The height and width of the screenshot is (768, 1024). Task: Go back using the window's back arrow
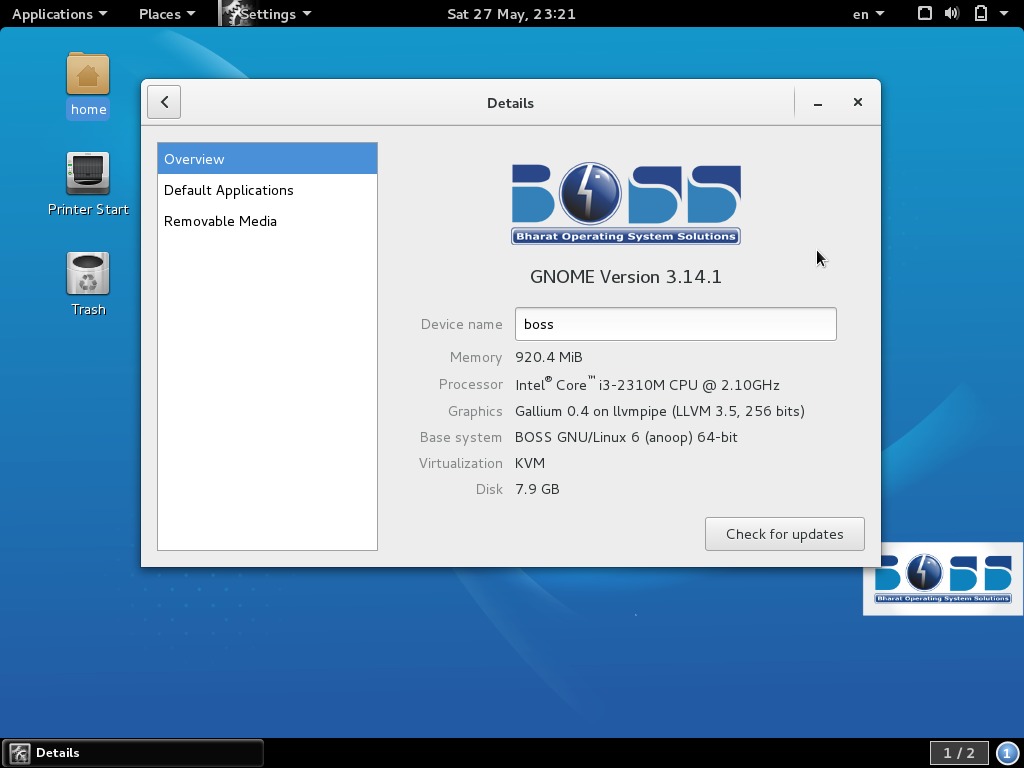tap(164, 101)
